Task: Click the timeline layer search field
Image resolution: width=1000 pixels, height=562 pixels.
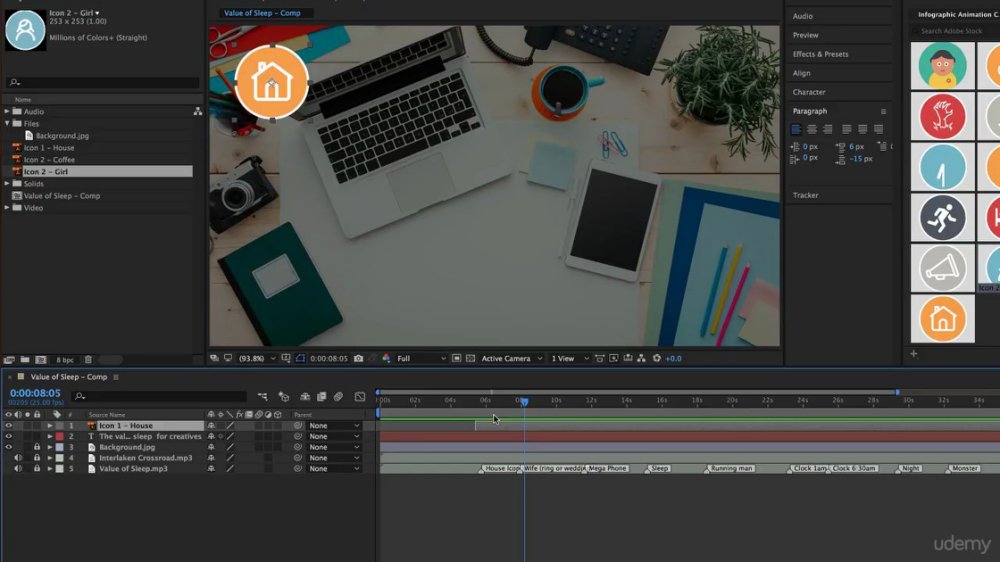Action: (159, 397)
